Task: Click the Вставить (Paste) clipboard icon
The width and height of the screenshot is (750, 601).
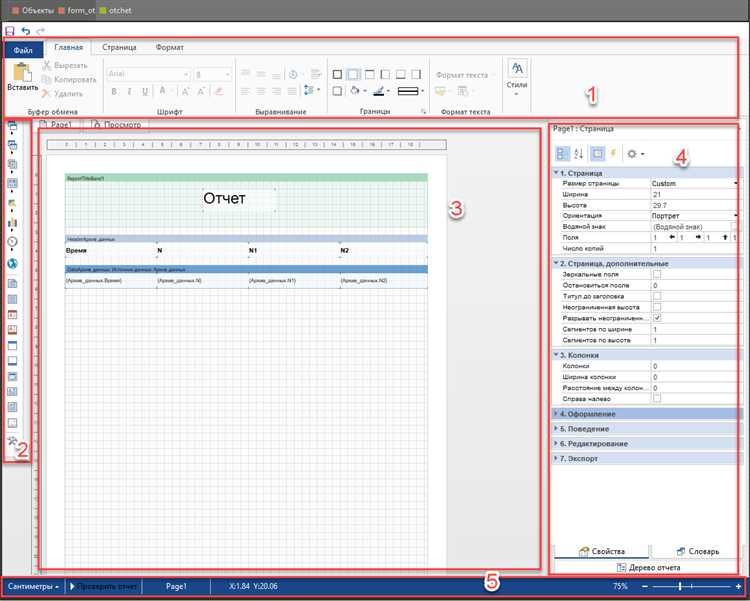Action: click(22, 74)
